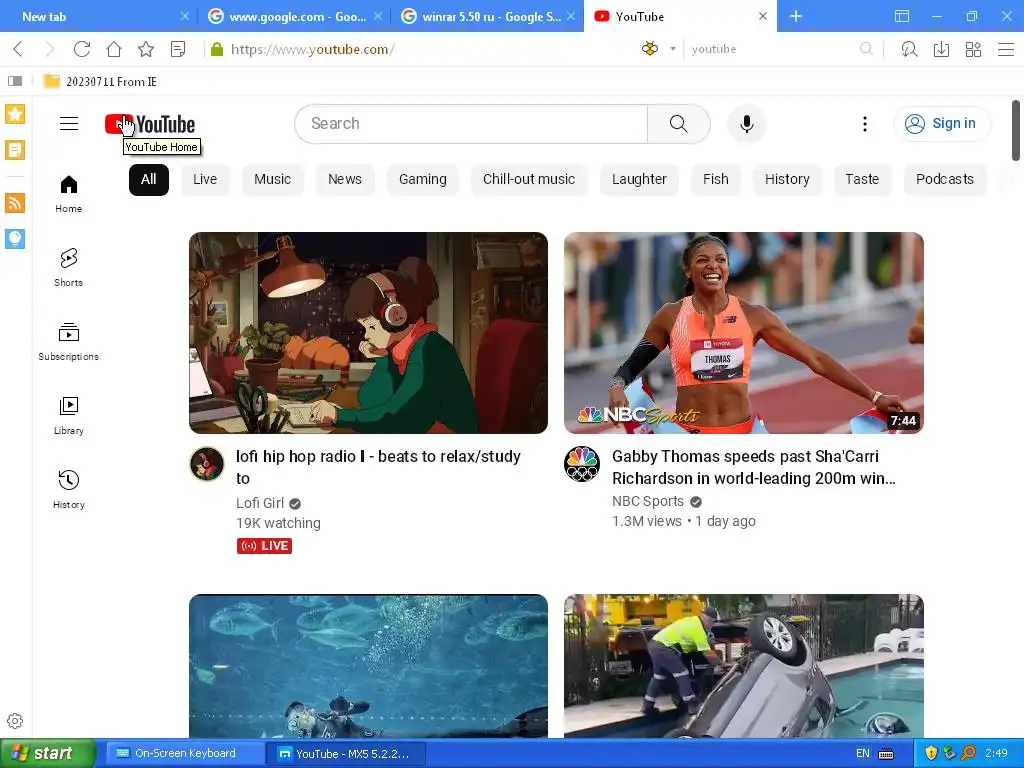Select the Taste filter chip
1024x768 pixels.
[862, 180]
